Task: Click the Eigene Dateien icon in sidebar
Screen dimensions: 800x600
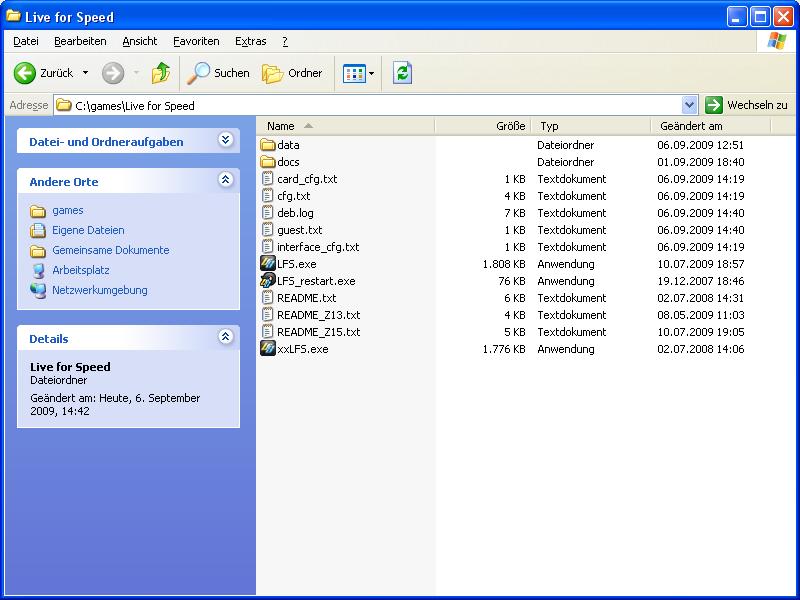Action: coord(38,231)
